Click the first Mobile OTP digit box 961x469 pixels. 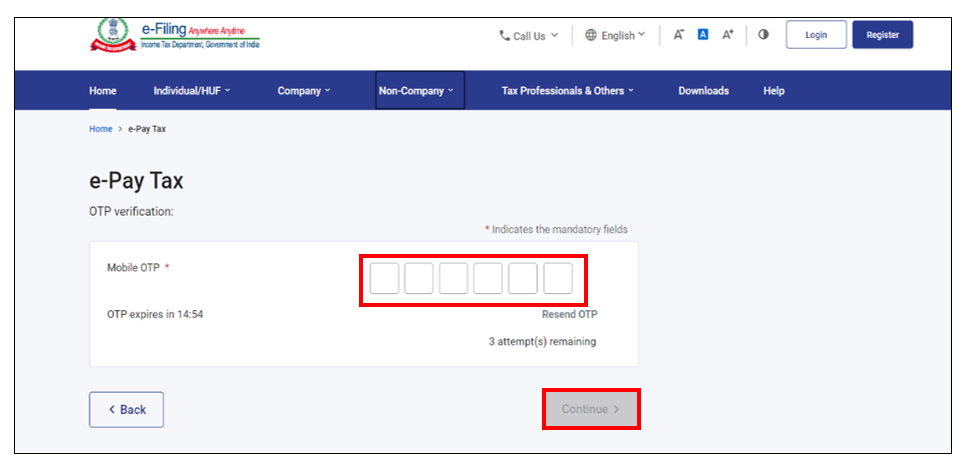tap(384, 279)
